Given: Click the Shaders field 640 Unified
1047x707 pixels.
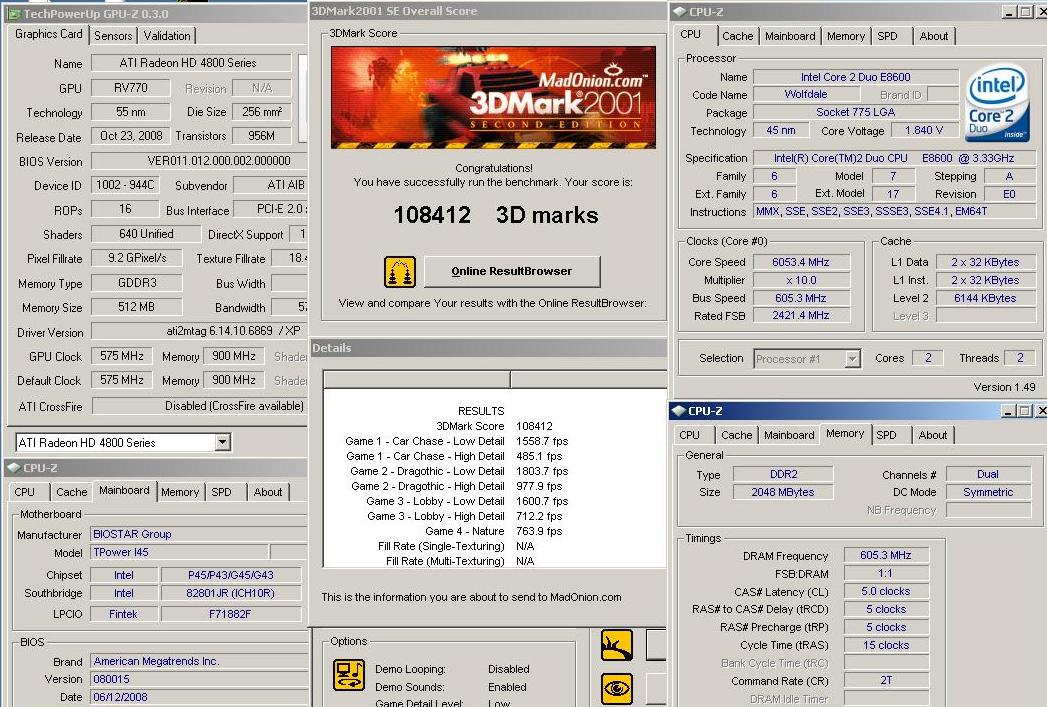Looking at the screenshot, I should point(146,234).
